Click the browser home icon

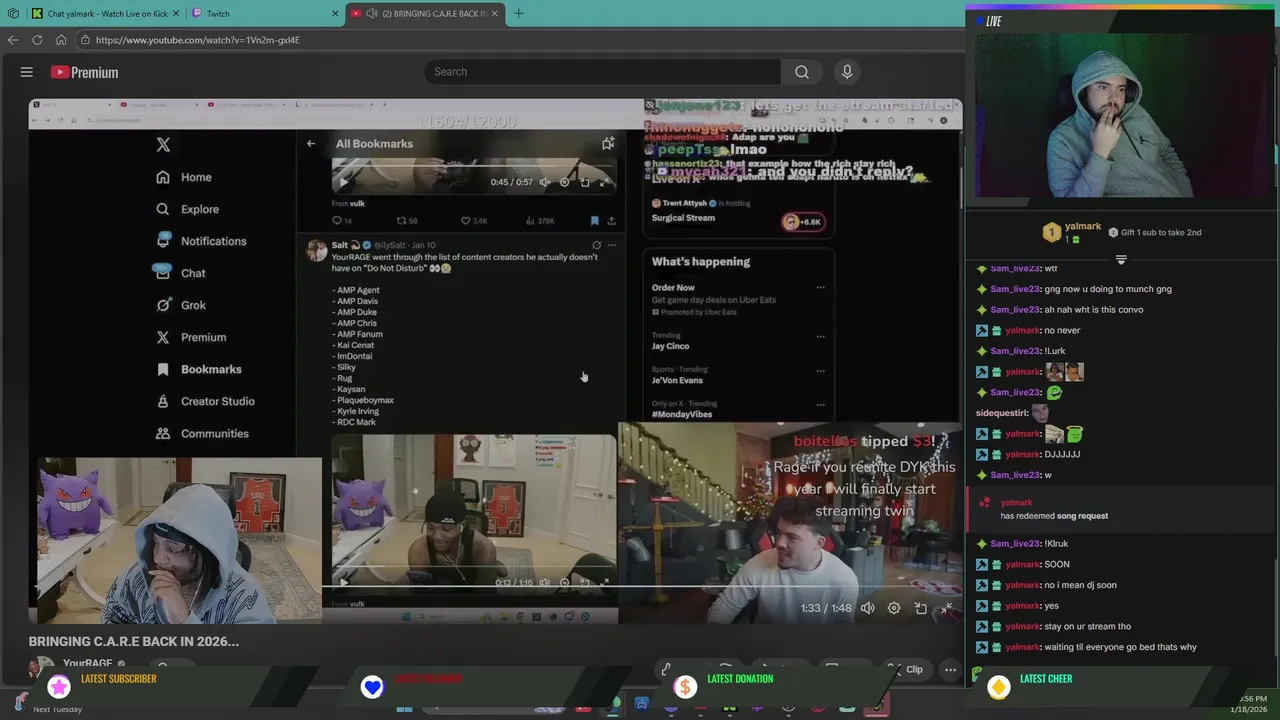[61, 40]
